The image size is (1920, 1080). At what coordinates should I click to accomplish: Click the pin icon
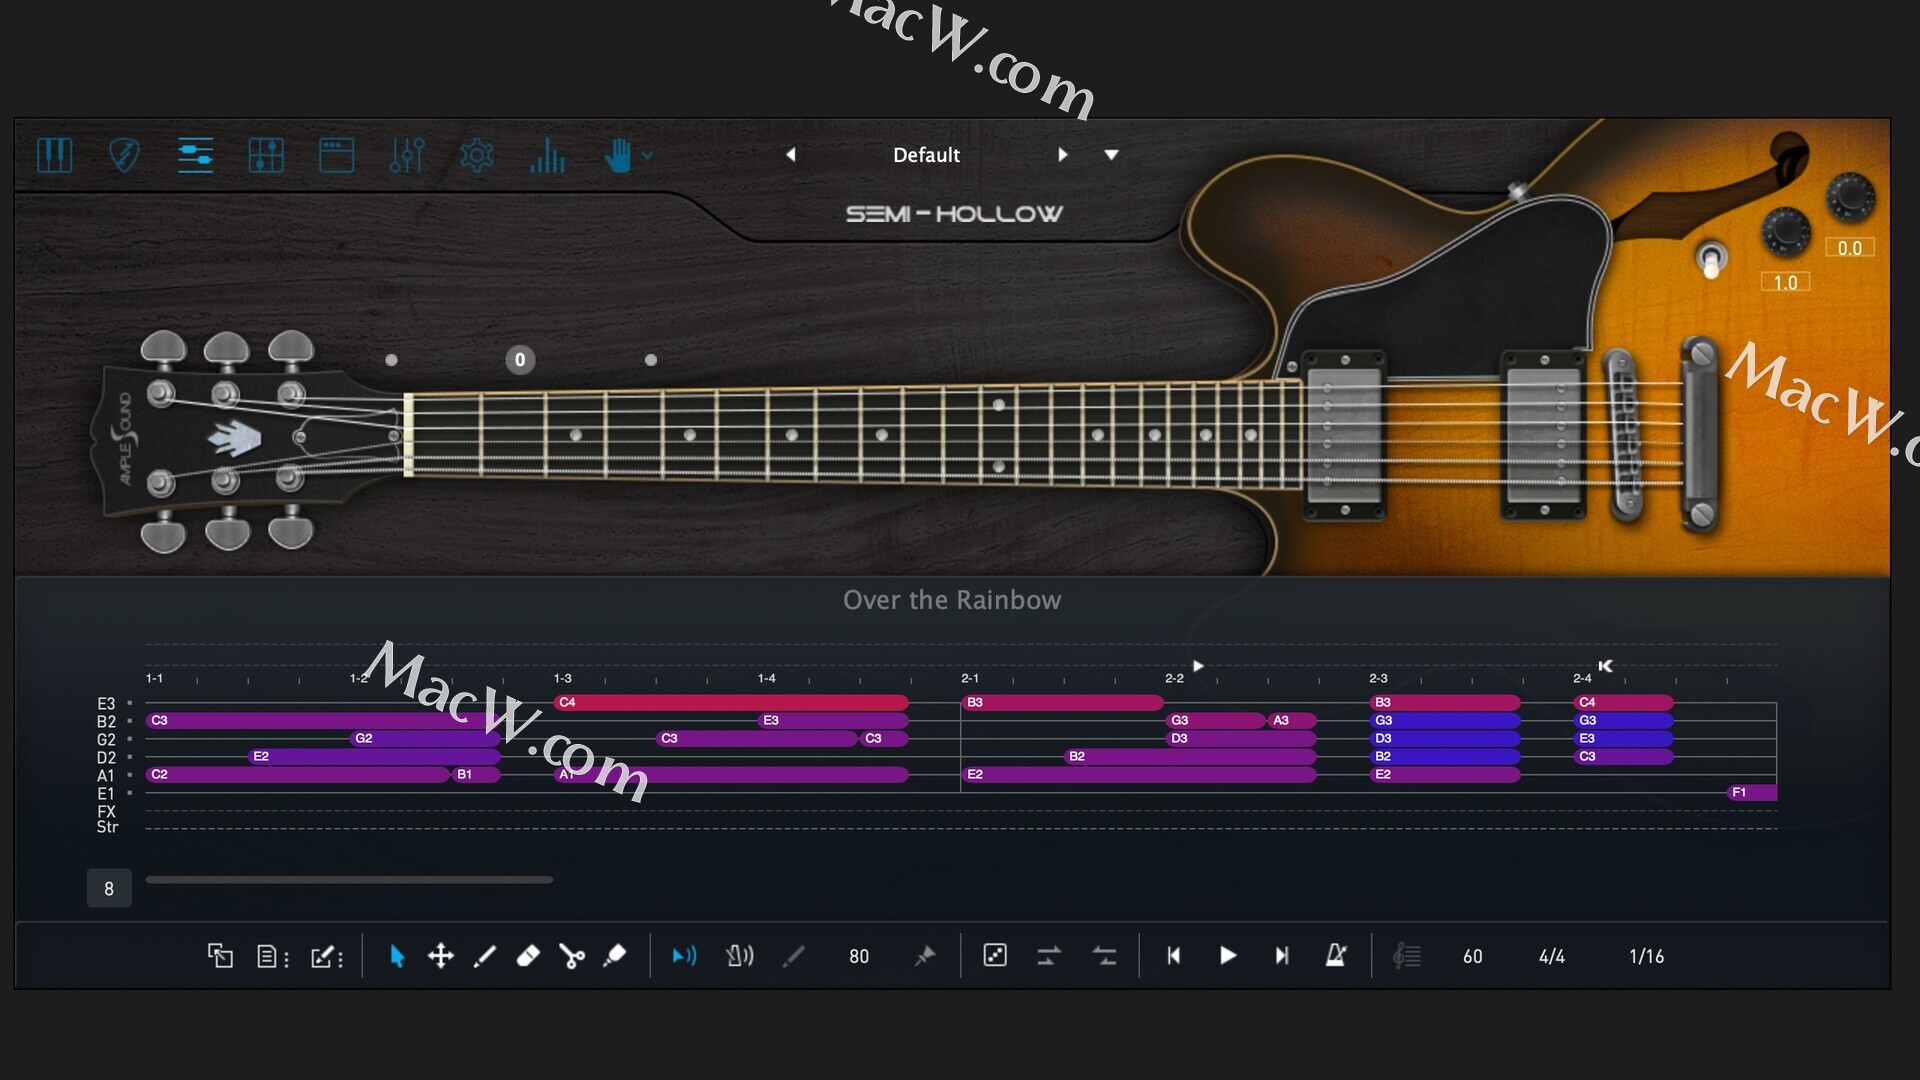coord(925,957)
